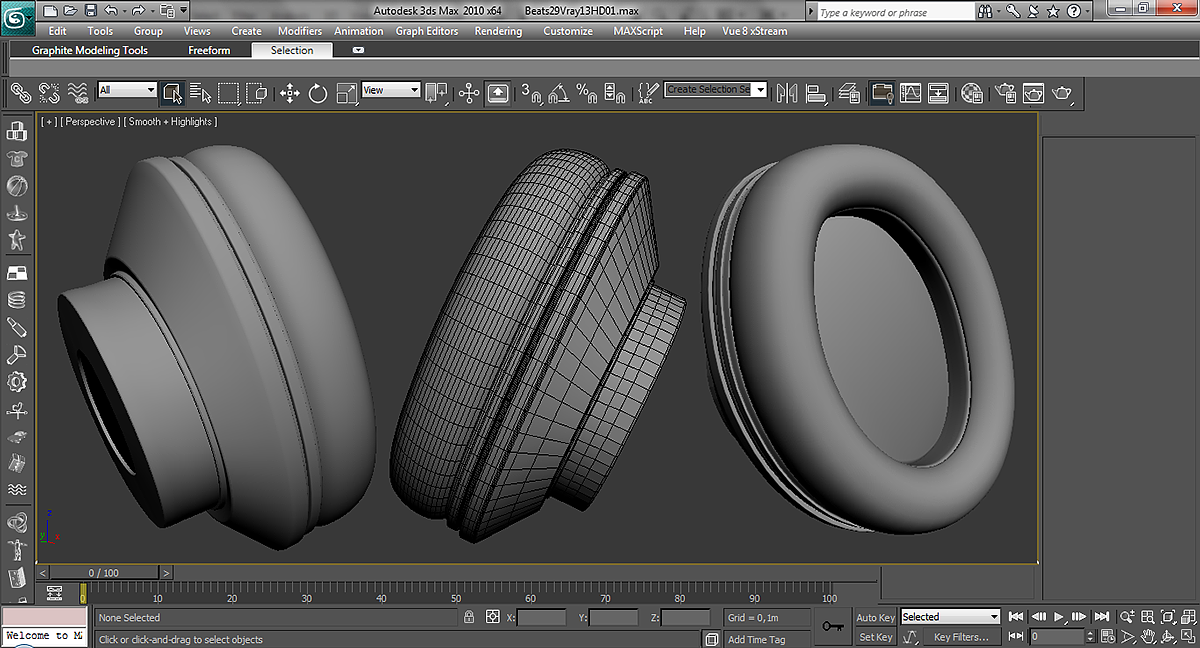Click Select by Name icon
The width and height of the screenshot is (1200, 648).
point(201,93)
